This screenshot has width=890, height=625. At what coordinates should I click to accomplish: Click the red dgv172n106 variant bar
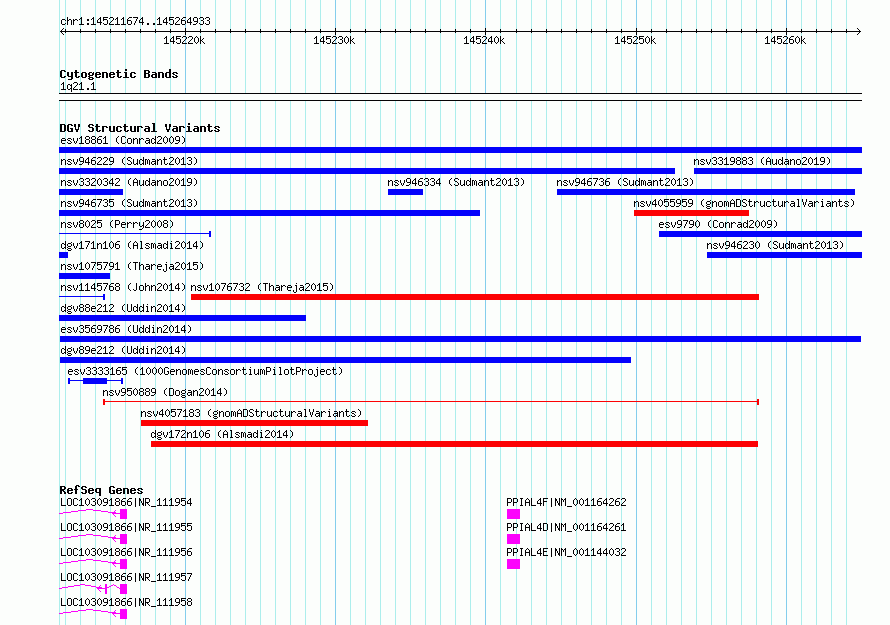point(454,444)
